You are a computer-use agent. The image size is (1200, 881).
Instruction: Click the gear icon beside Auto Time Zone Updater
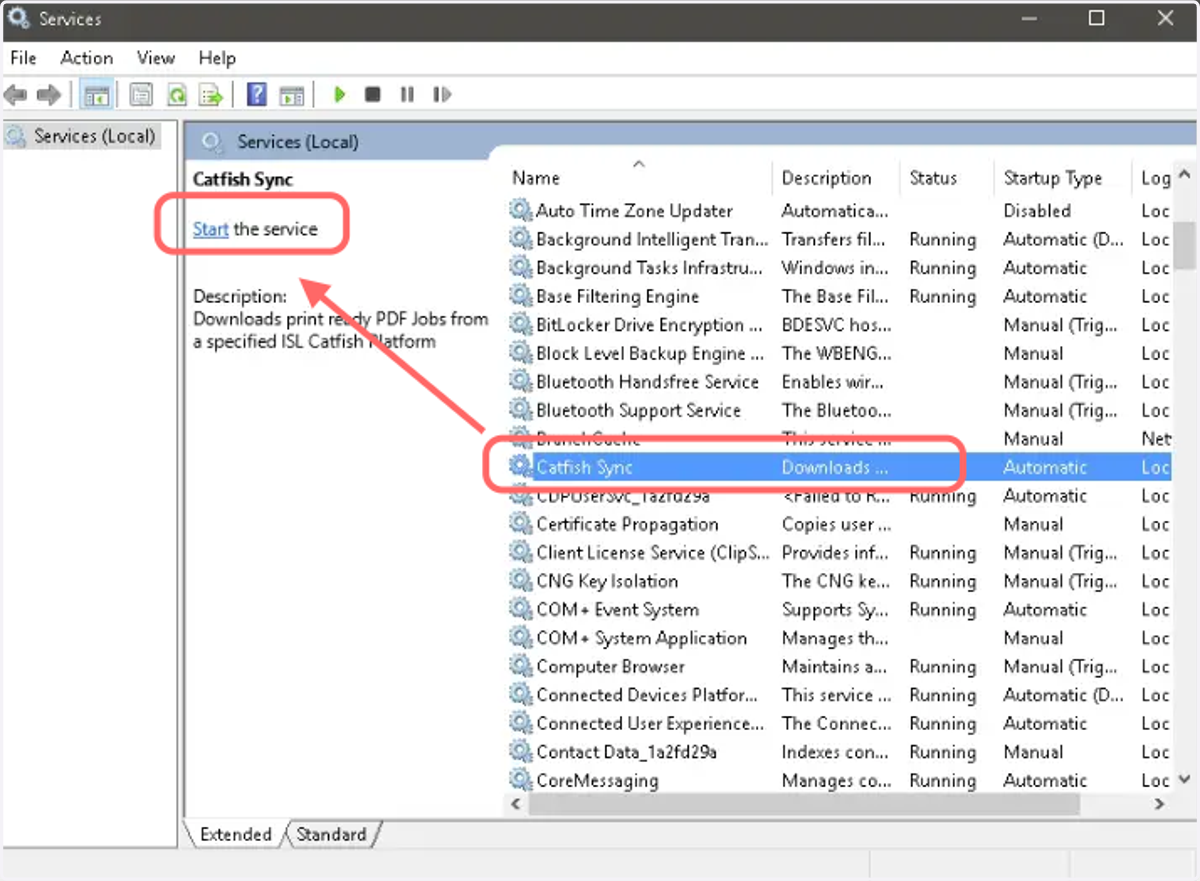[520, 211]
